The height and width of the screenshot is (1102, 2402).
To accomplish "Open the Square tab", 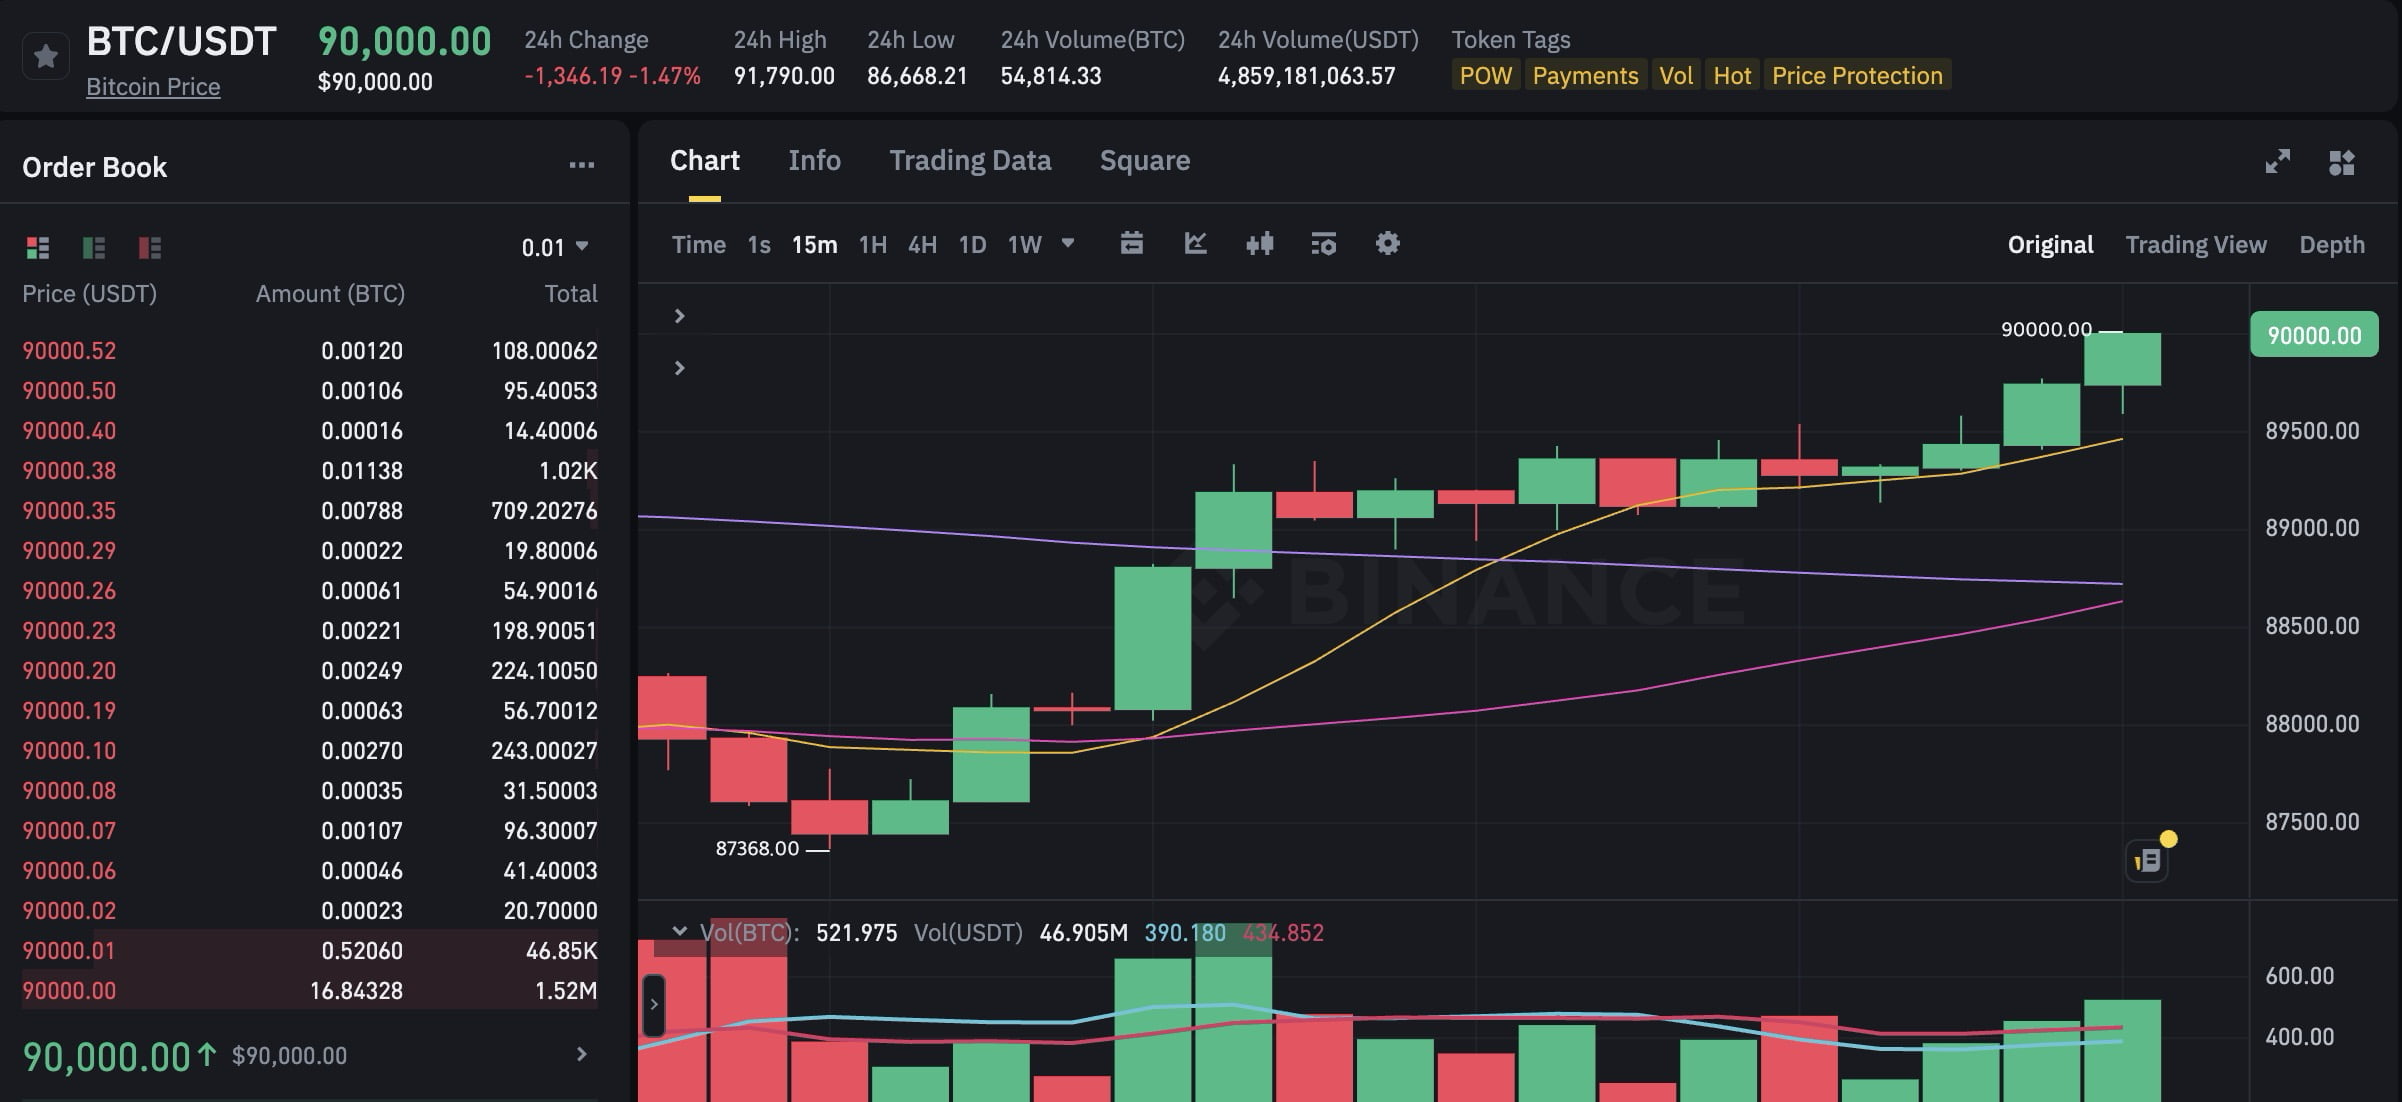I will tap(1145, 161).
